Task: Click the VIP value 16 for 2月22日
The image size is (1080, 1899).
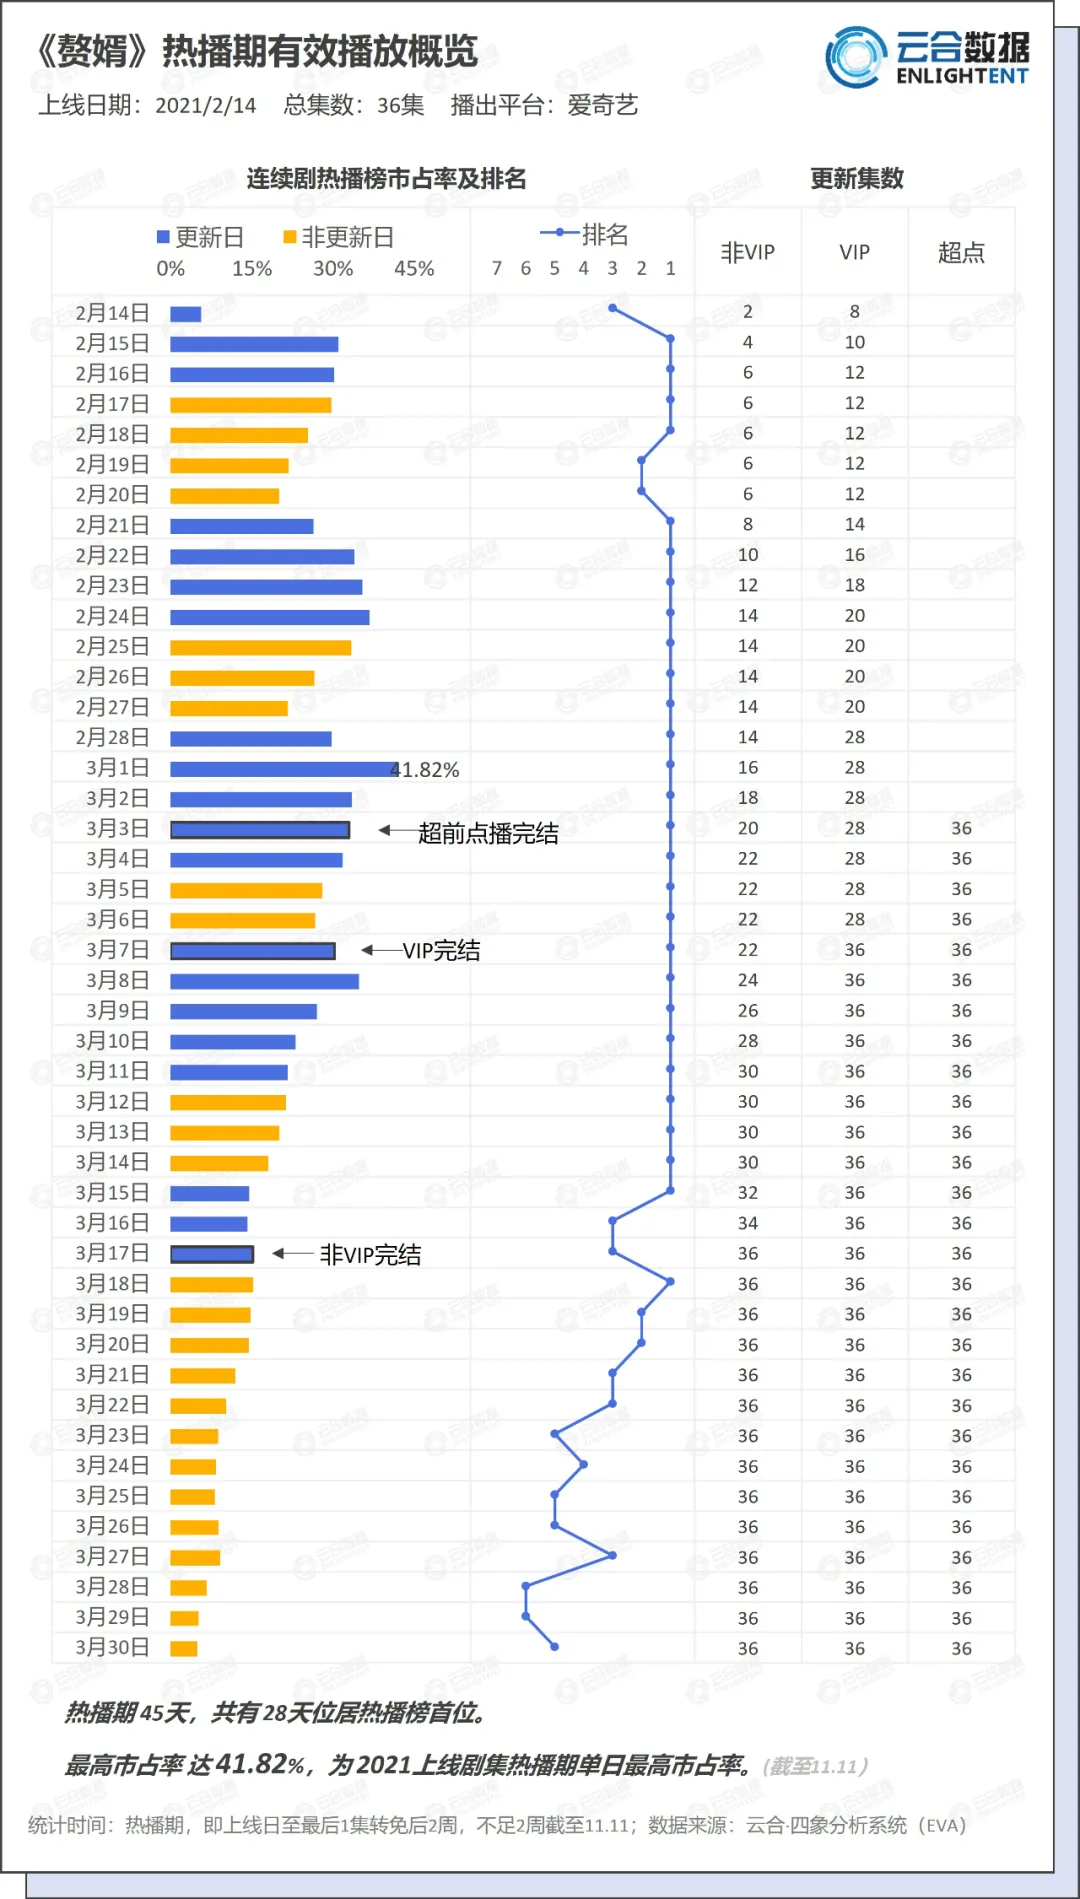Action: pyautogui.click(x=855, y=555)
